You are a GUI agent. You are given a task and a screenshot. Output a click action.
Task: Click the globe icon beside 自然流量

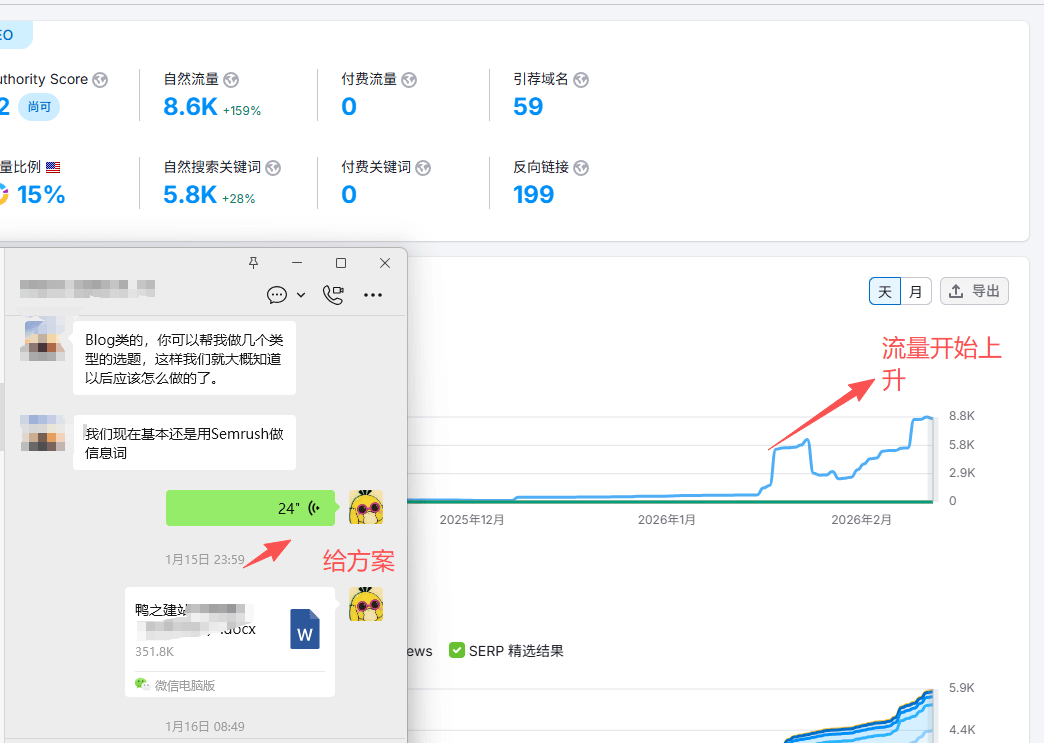coord(231,80)
